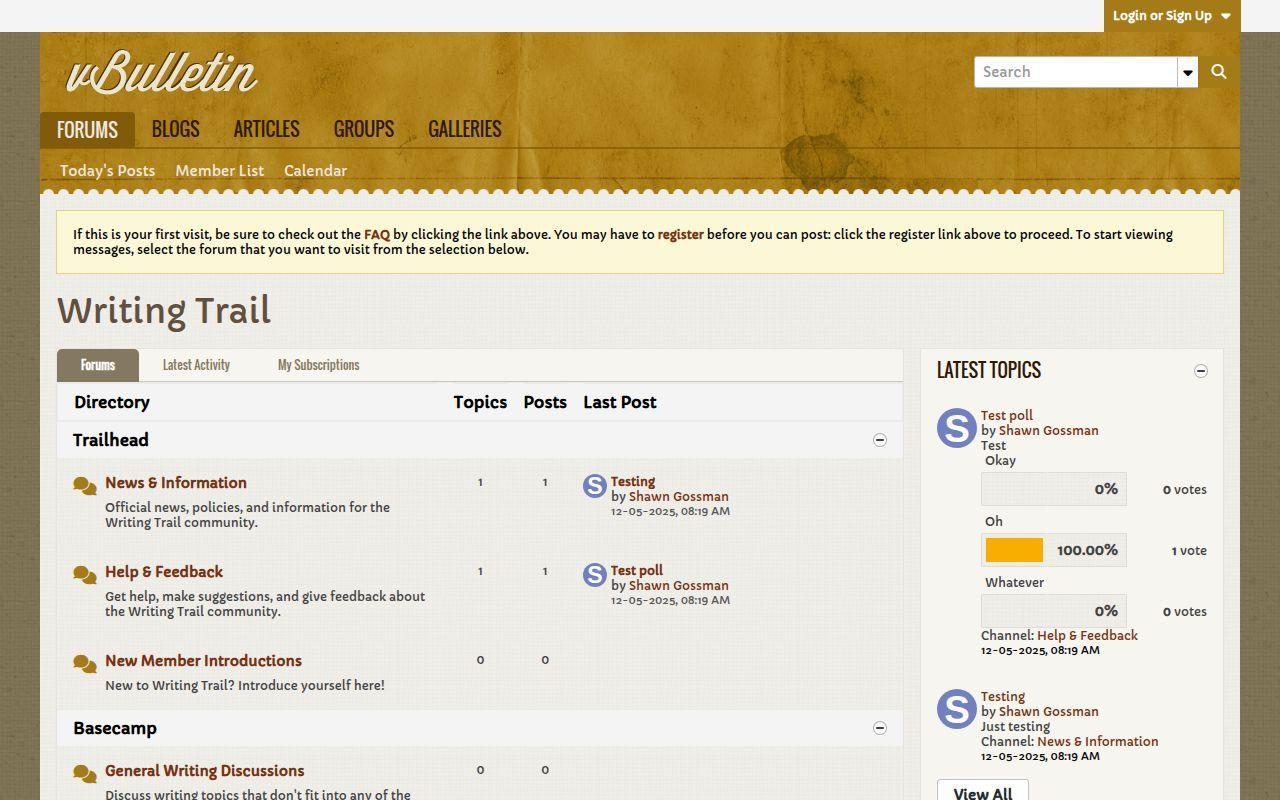
Task: Click the avatar next to Testing last post
Action: pyautogui.click(x=595, y=486)
